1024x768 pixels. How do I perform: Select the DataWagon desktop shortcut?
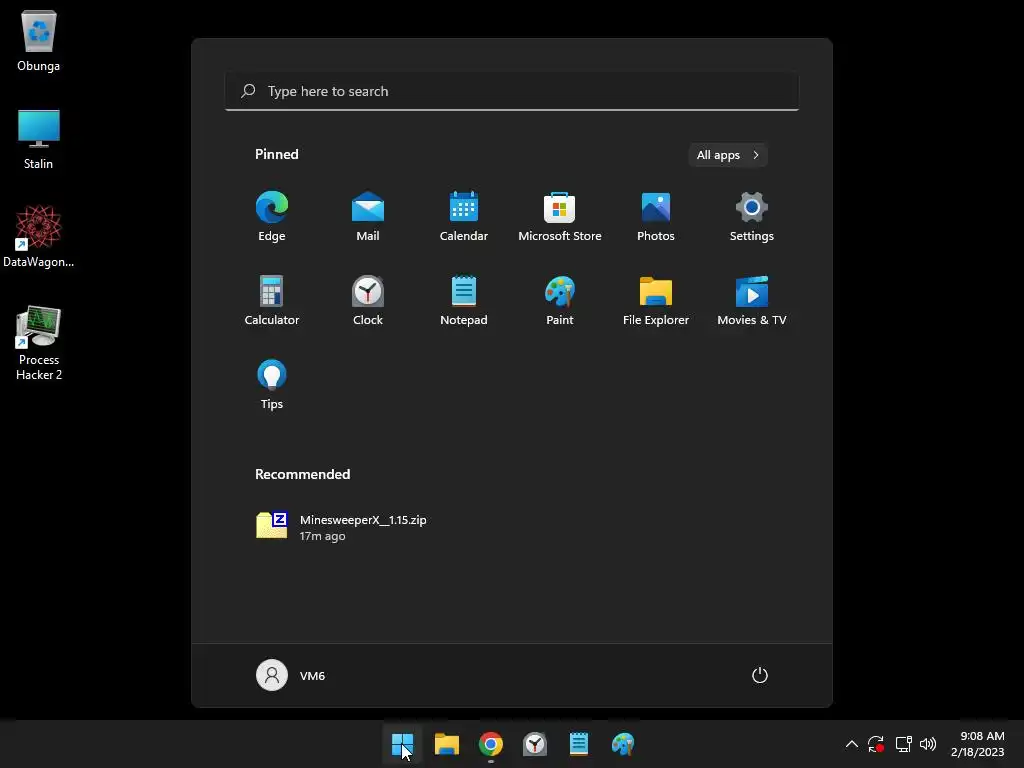click(x=39, y=236)
